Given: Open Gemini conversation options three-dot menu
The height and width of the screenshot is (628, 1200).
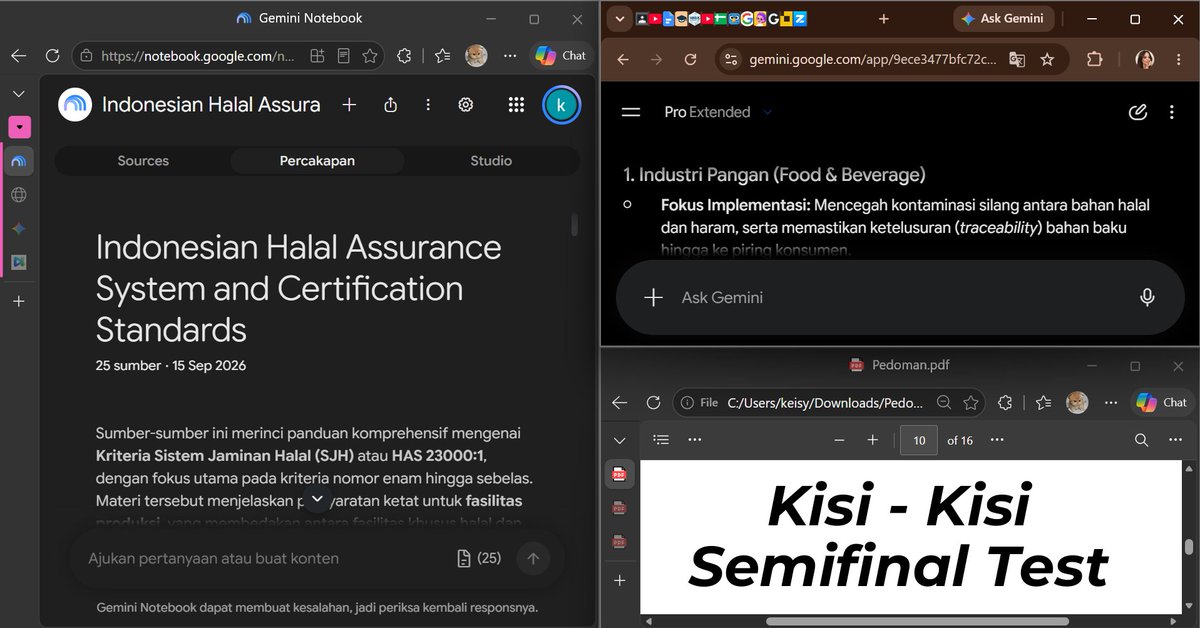Looking at the screenshot, I should [1172, 113].
